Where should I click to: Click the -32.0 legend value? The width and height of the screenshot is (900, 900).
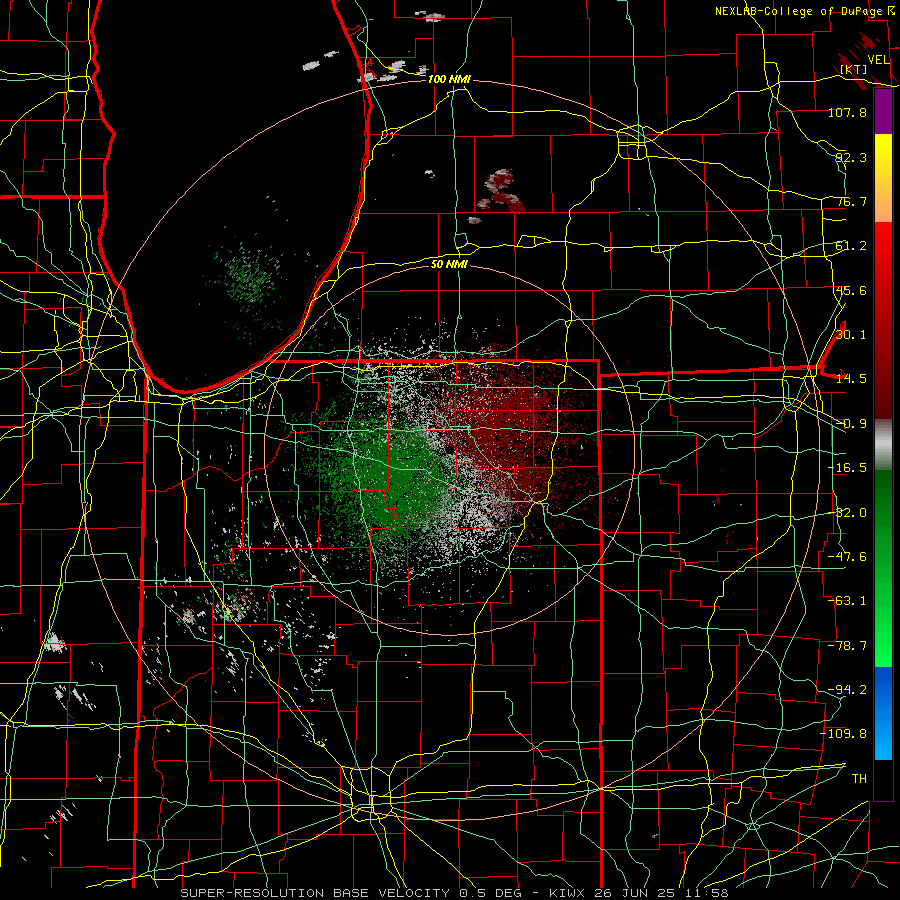(847, 513)
